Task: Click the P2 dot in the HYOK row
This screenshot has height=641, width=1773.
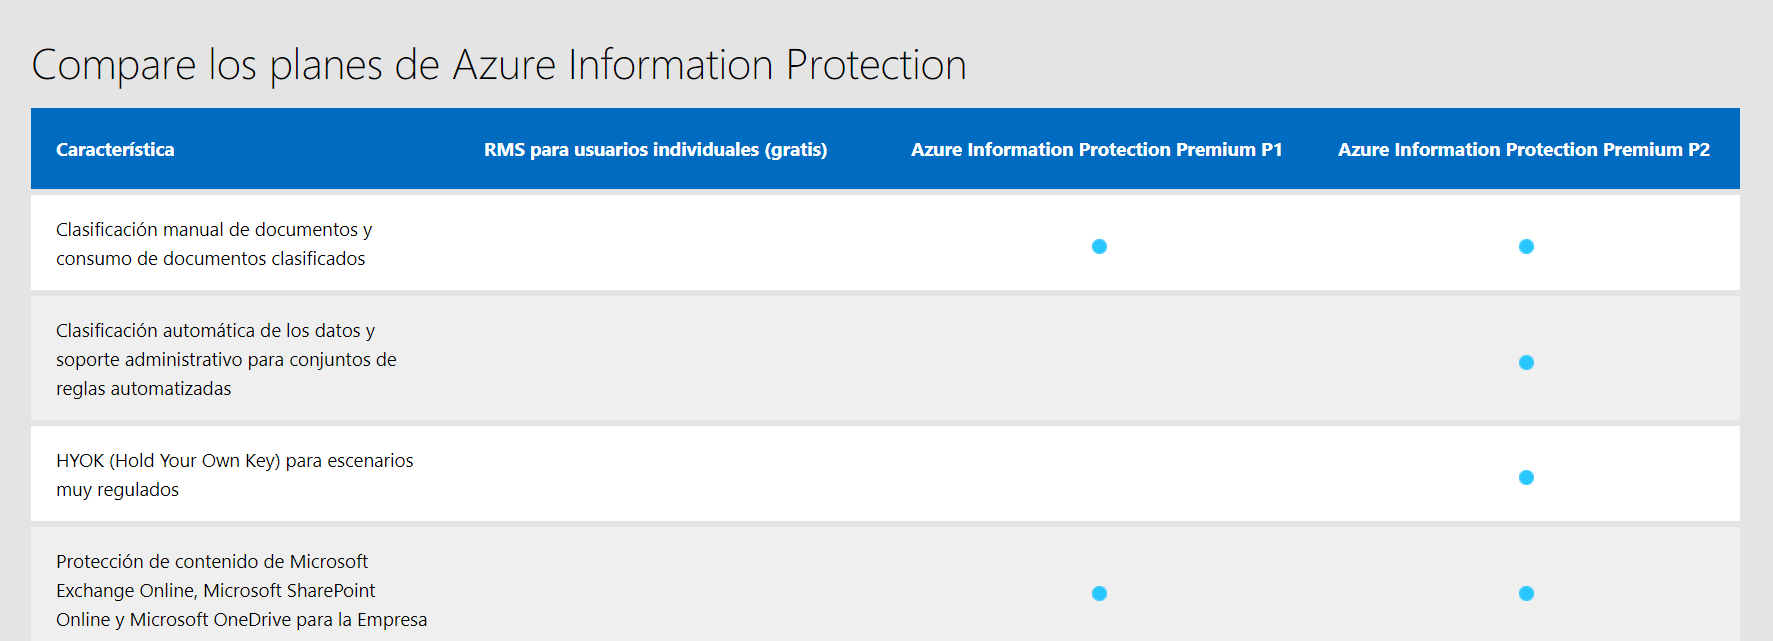Action: (x=1526, y=477)
